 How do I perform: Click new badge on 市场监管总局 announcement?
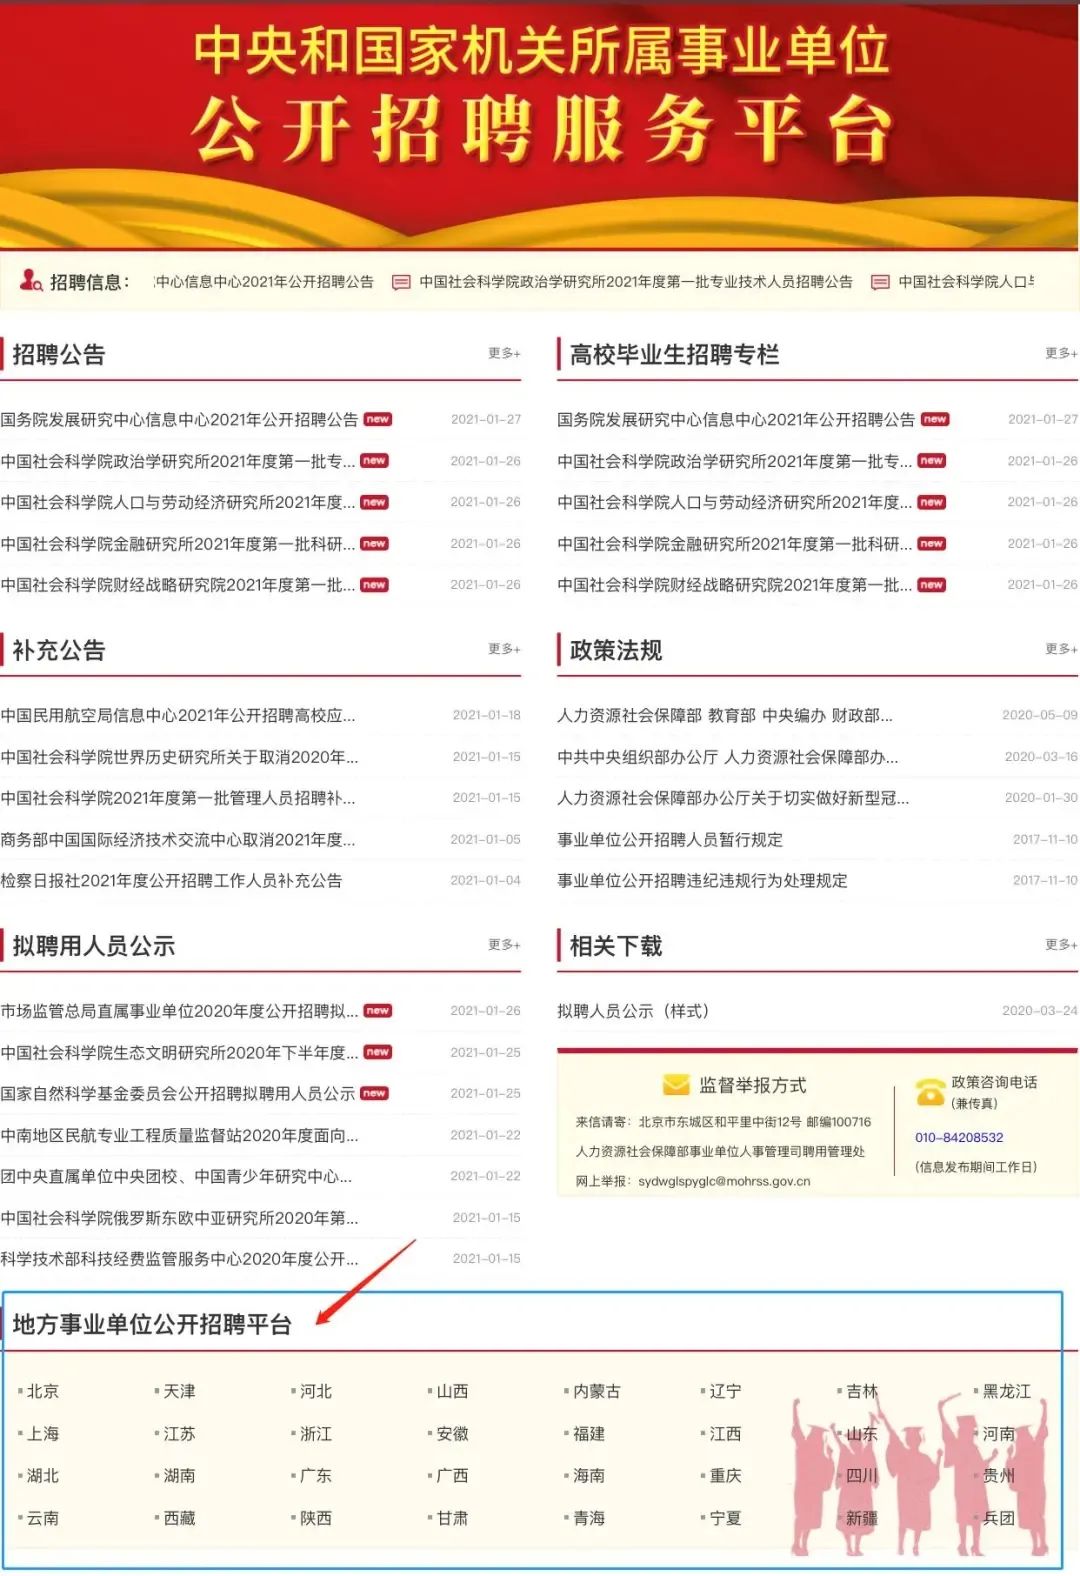[x=378, y=1011]
